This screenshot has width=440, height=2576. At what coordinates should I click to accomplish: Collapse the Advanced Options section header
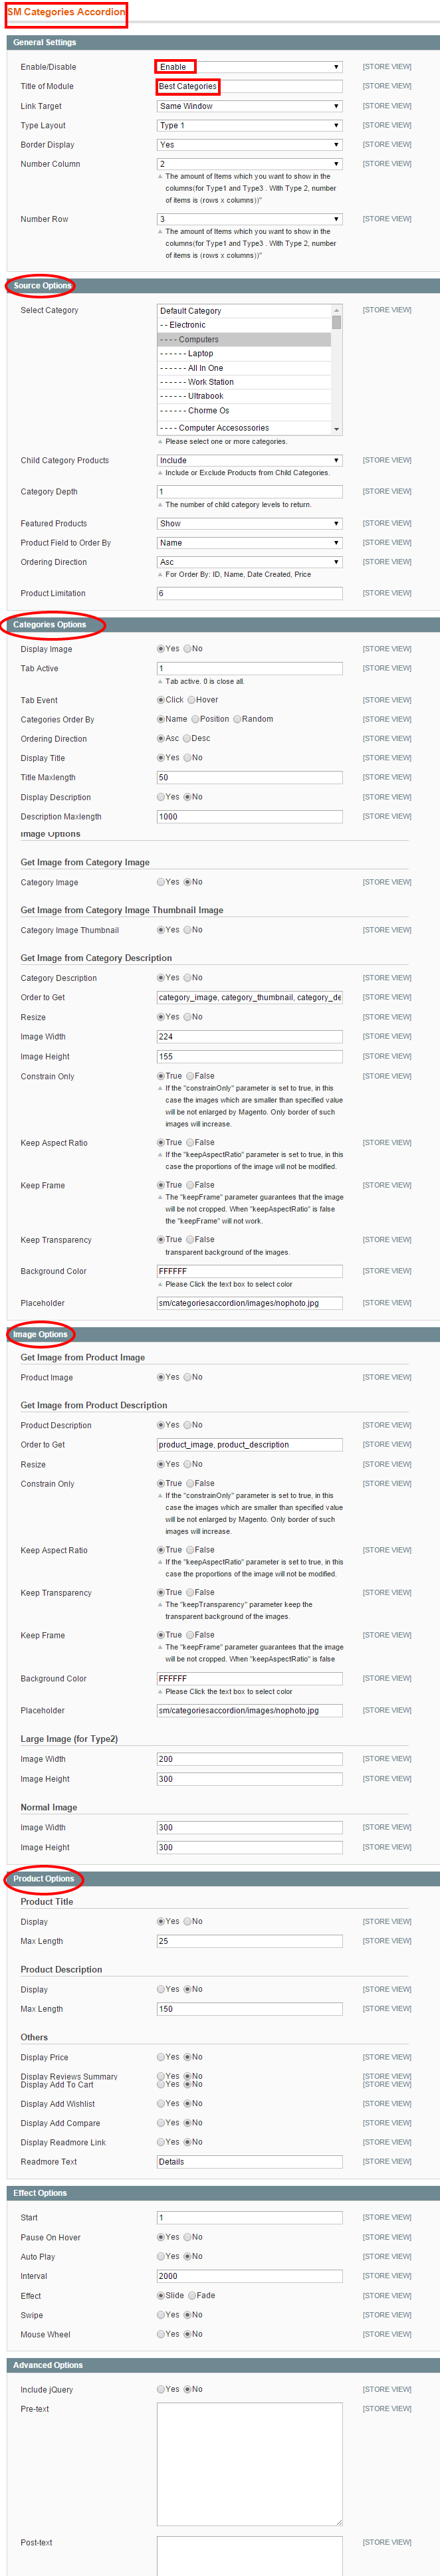click(x=223, y=2365)
